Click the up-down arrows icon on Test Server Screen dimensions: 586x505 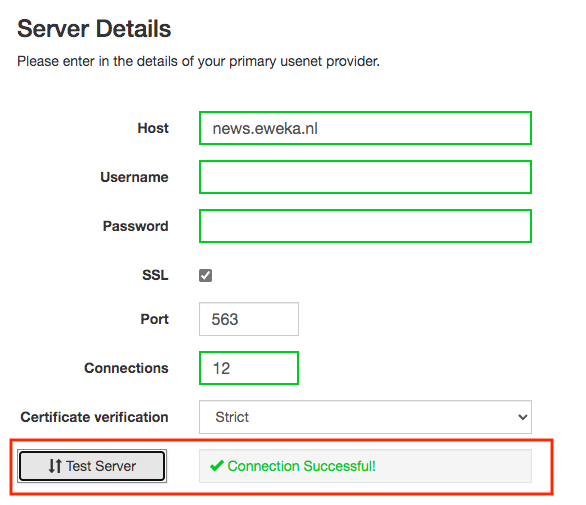55,466
